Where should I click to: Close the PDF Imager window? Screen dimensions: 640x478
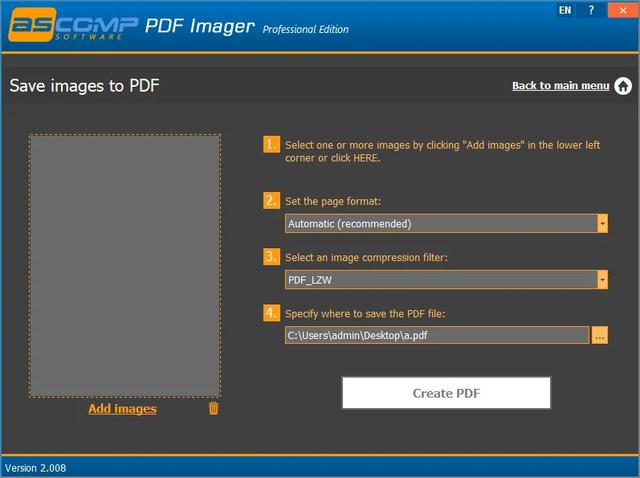click(x=623, y=11)
